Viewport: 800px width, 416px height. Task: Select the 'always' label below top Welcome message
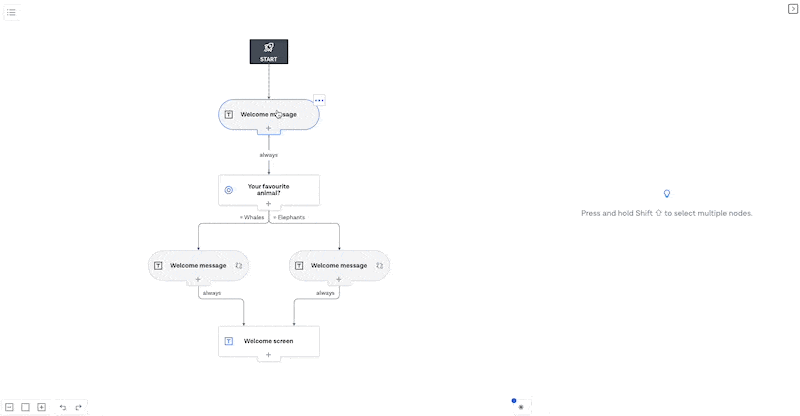[x=268, y=155]
